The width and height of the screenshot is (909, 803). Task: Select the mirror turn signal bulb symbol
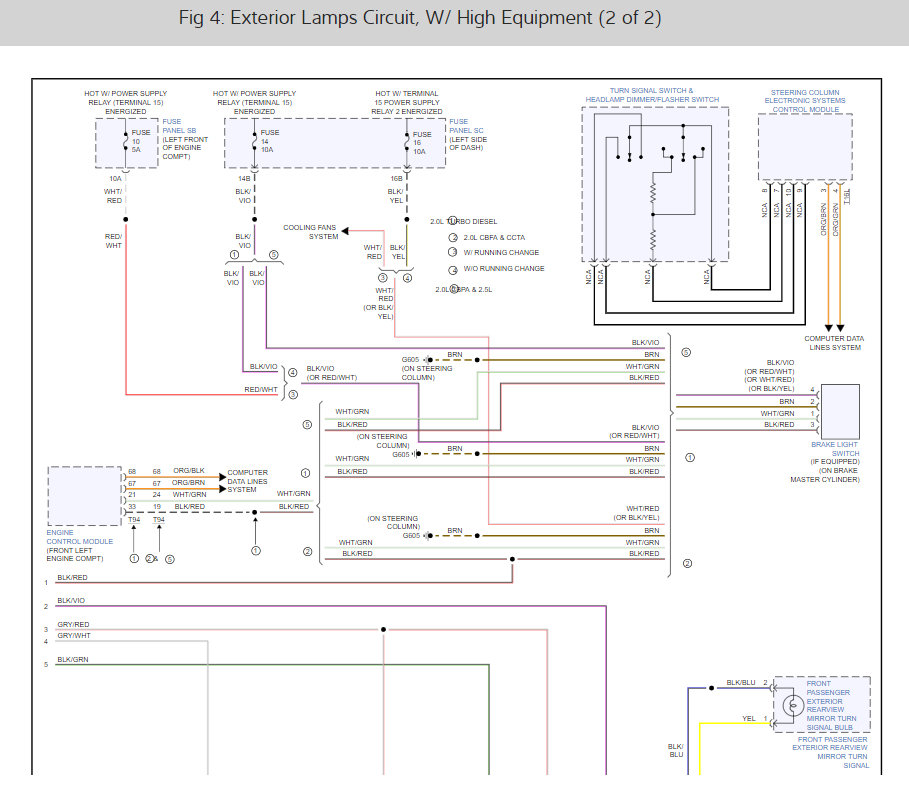[x=787, y=704]
